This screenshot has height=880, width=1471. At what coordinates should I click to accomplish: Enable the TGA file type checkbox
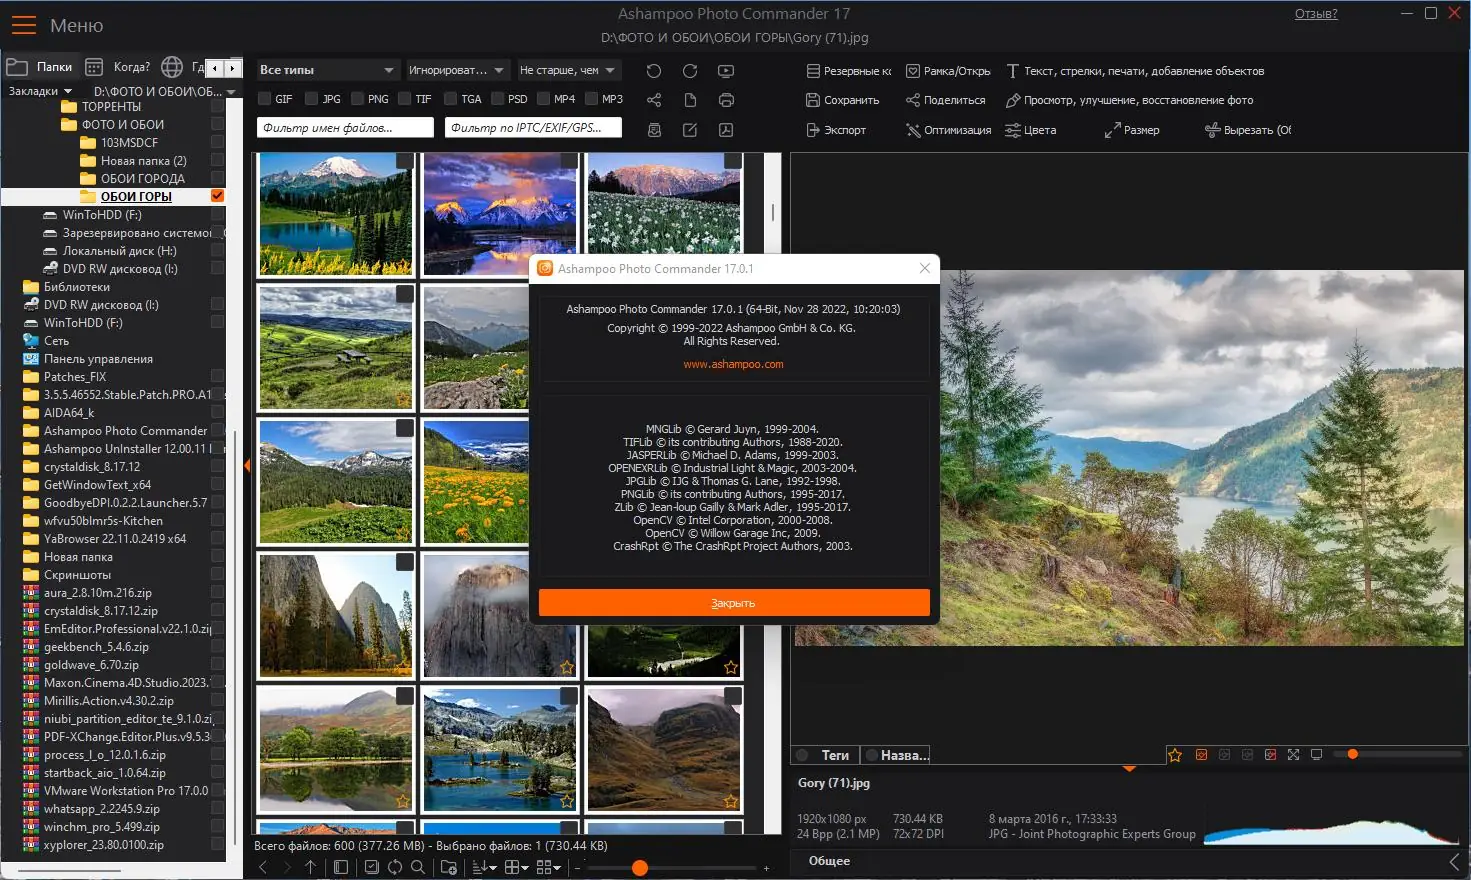coord(450,99)
